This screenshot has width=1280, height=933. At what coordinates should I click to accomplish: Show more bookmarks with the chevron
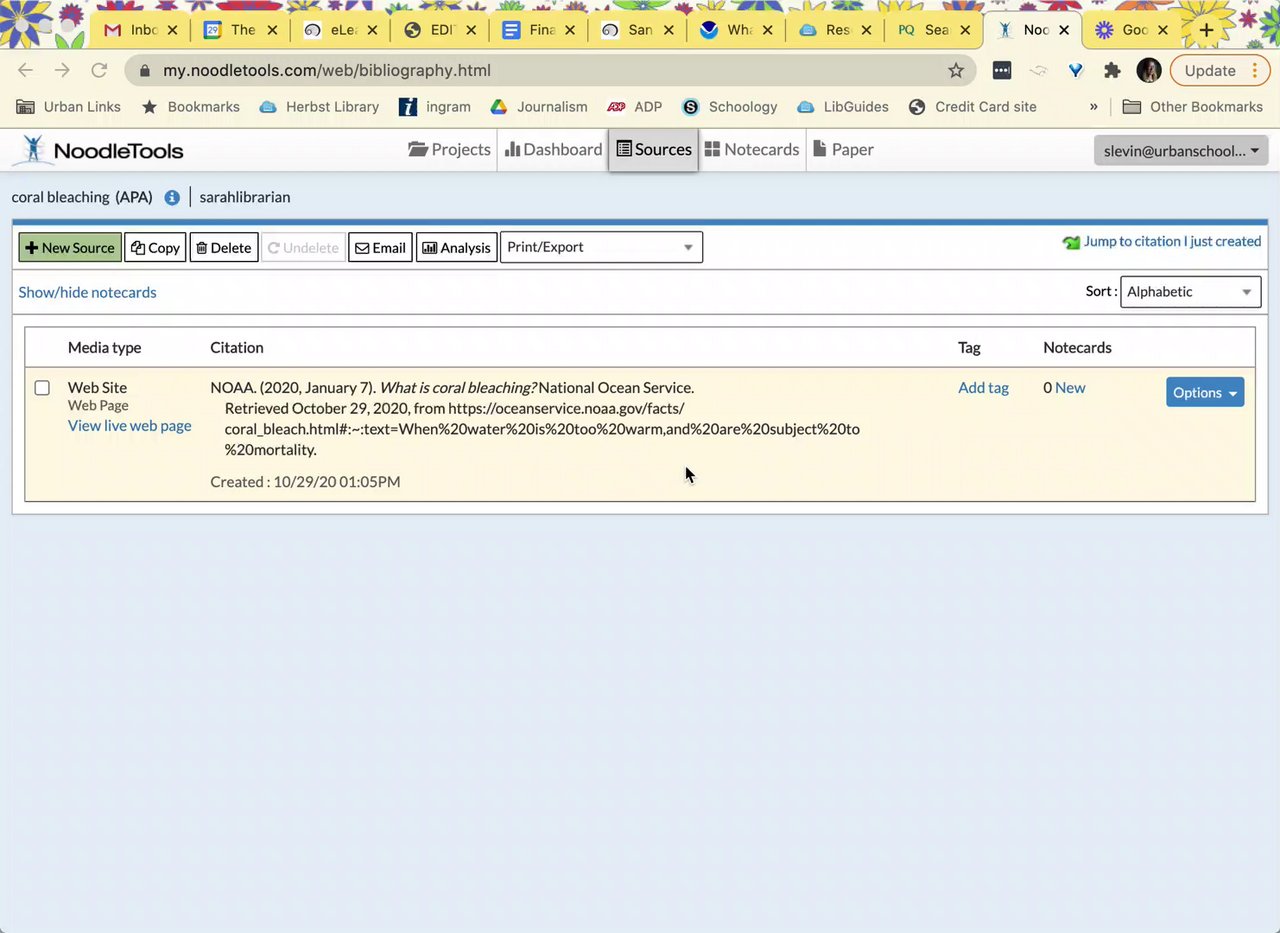tap(1093, 107)
